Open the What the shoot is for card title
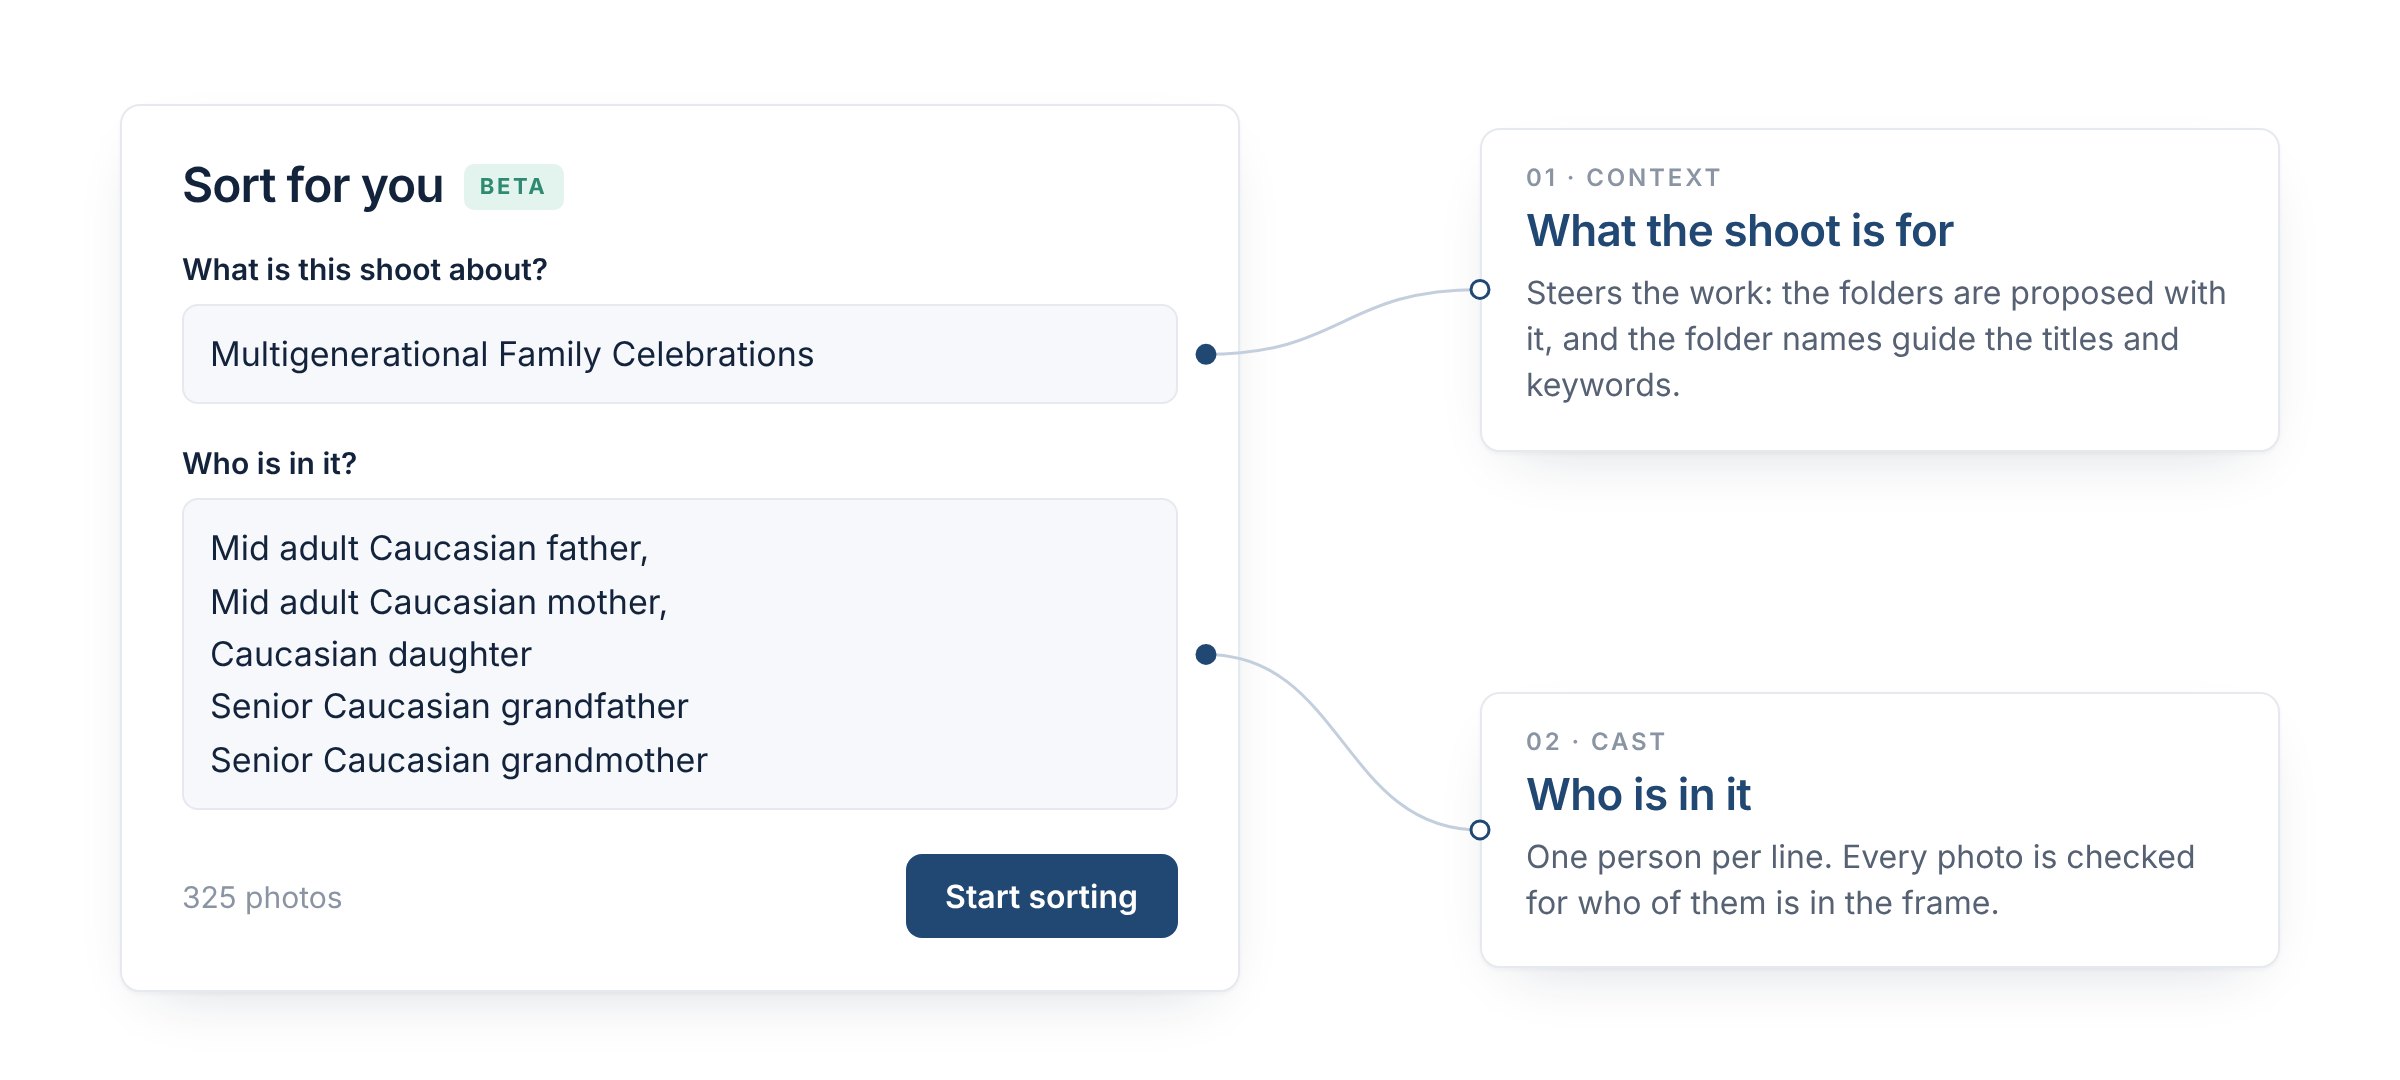 click(1739, 231)
